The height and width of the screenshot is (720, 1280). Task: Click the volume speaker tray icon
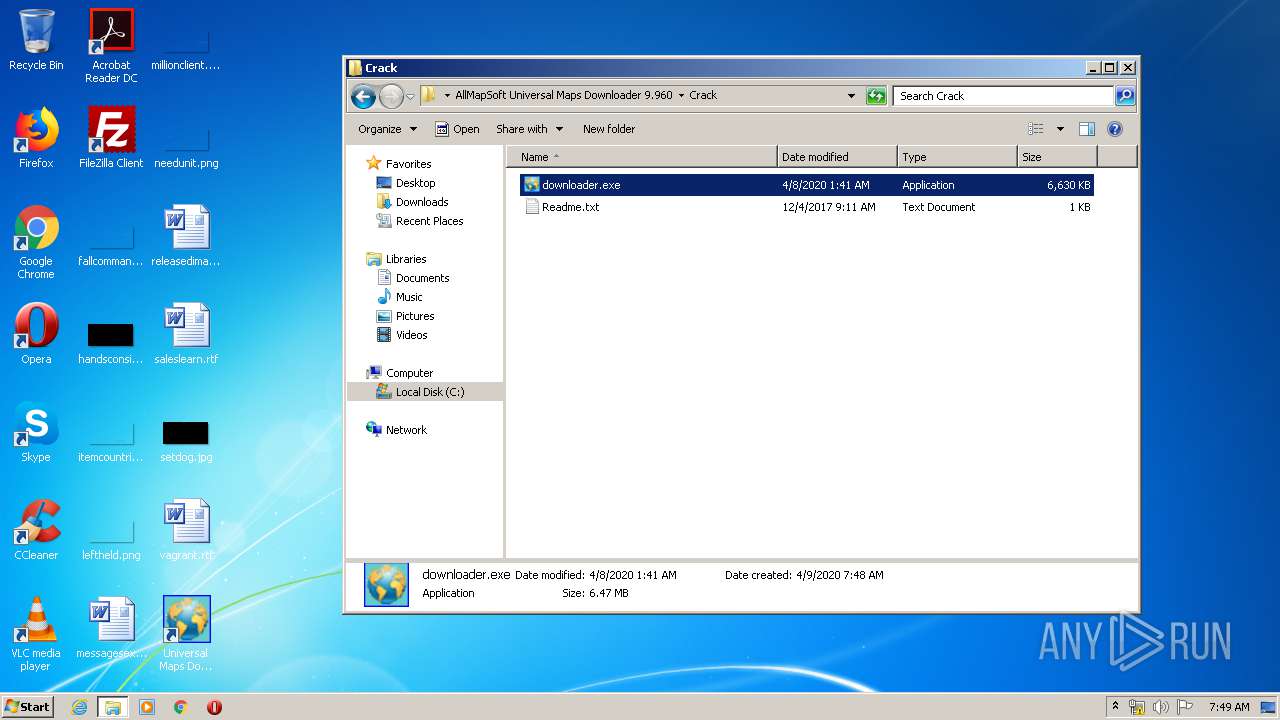[1161, 707]
